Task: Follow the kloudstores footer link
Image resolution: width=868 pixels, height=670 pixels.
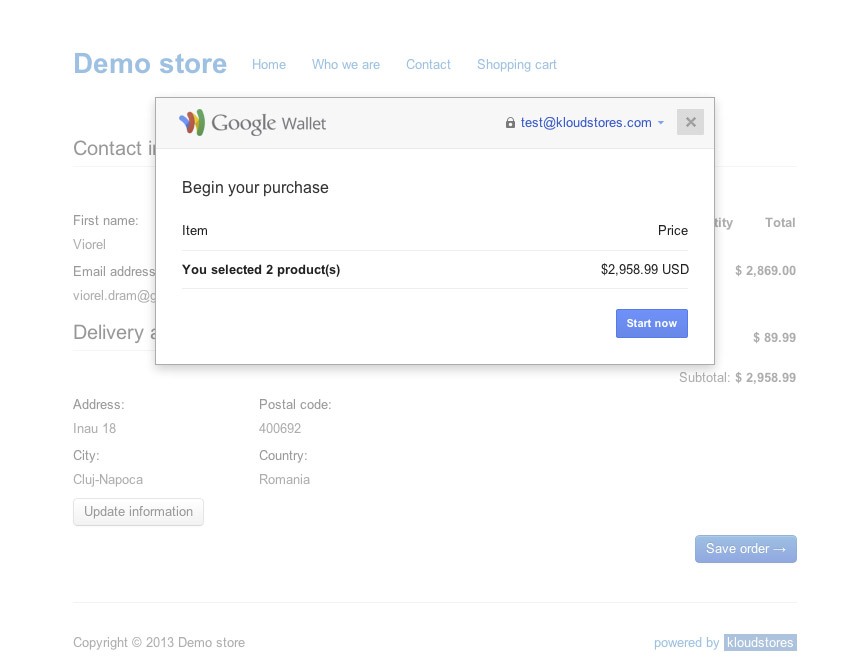Action: point(760,642)
